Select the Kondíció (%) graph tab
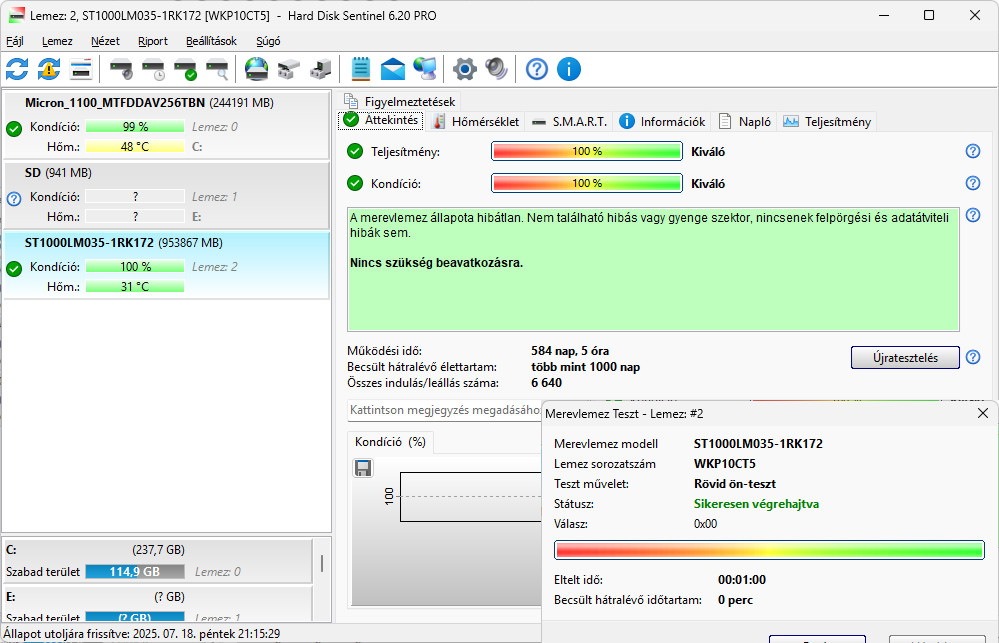The width and height of the screenshot is (999, 643). pos(391,442)
